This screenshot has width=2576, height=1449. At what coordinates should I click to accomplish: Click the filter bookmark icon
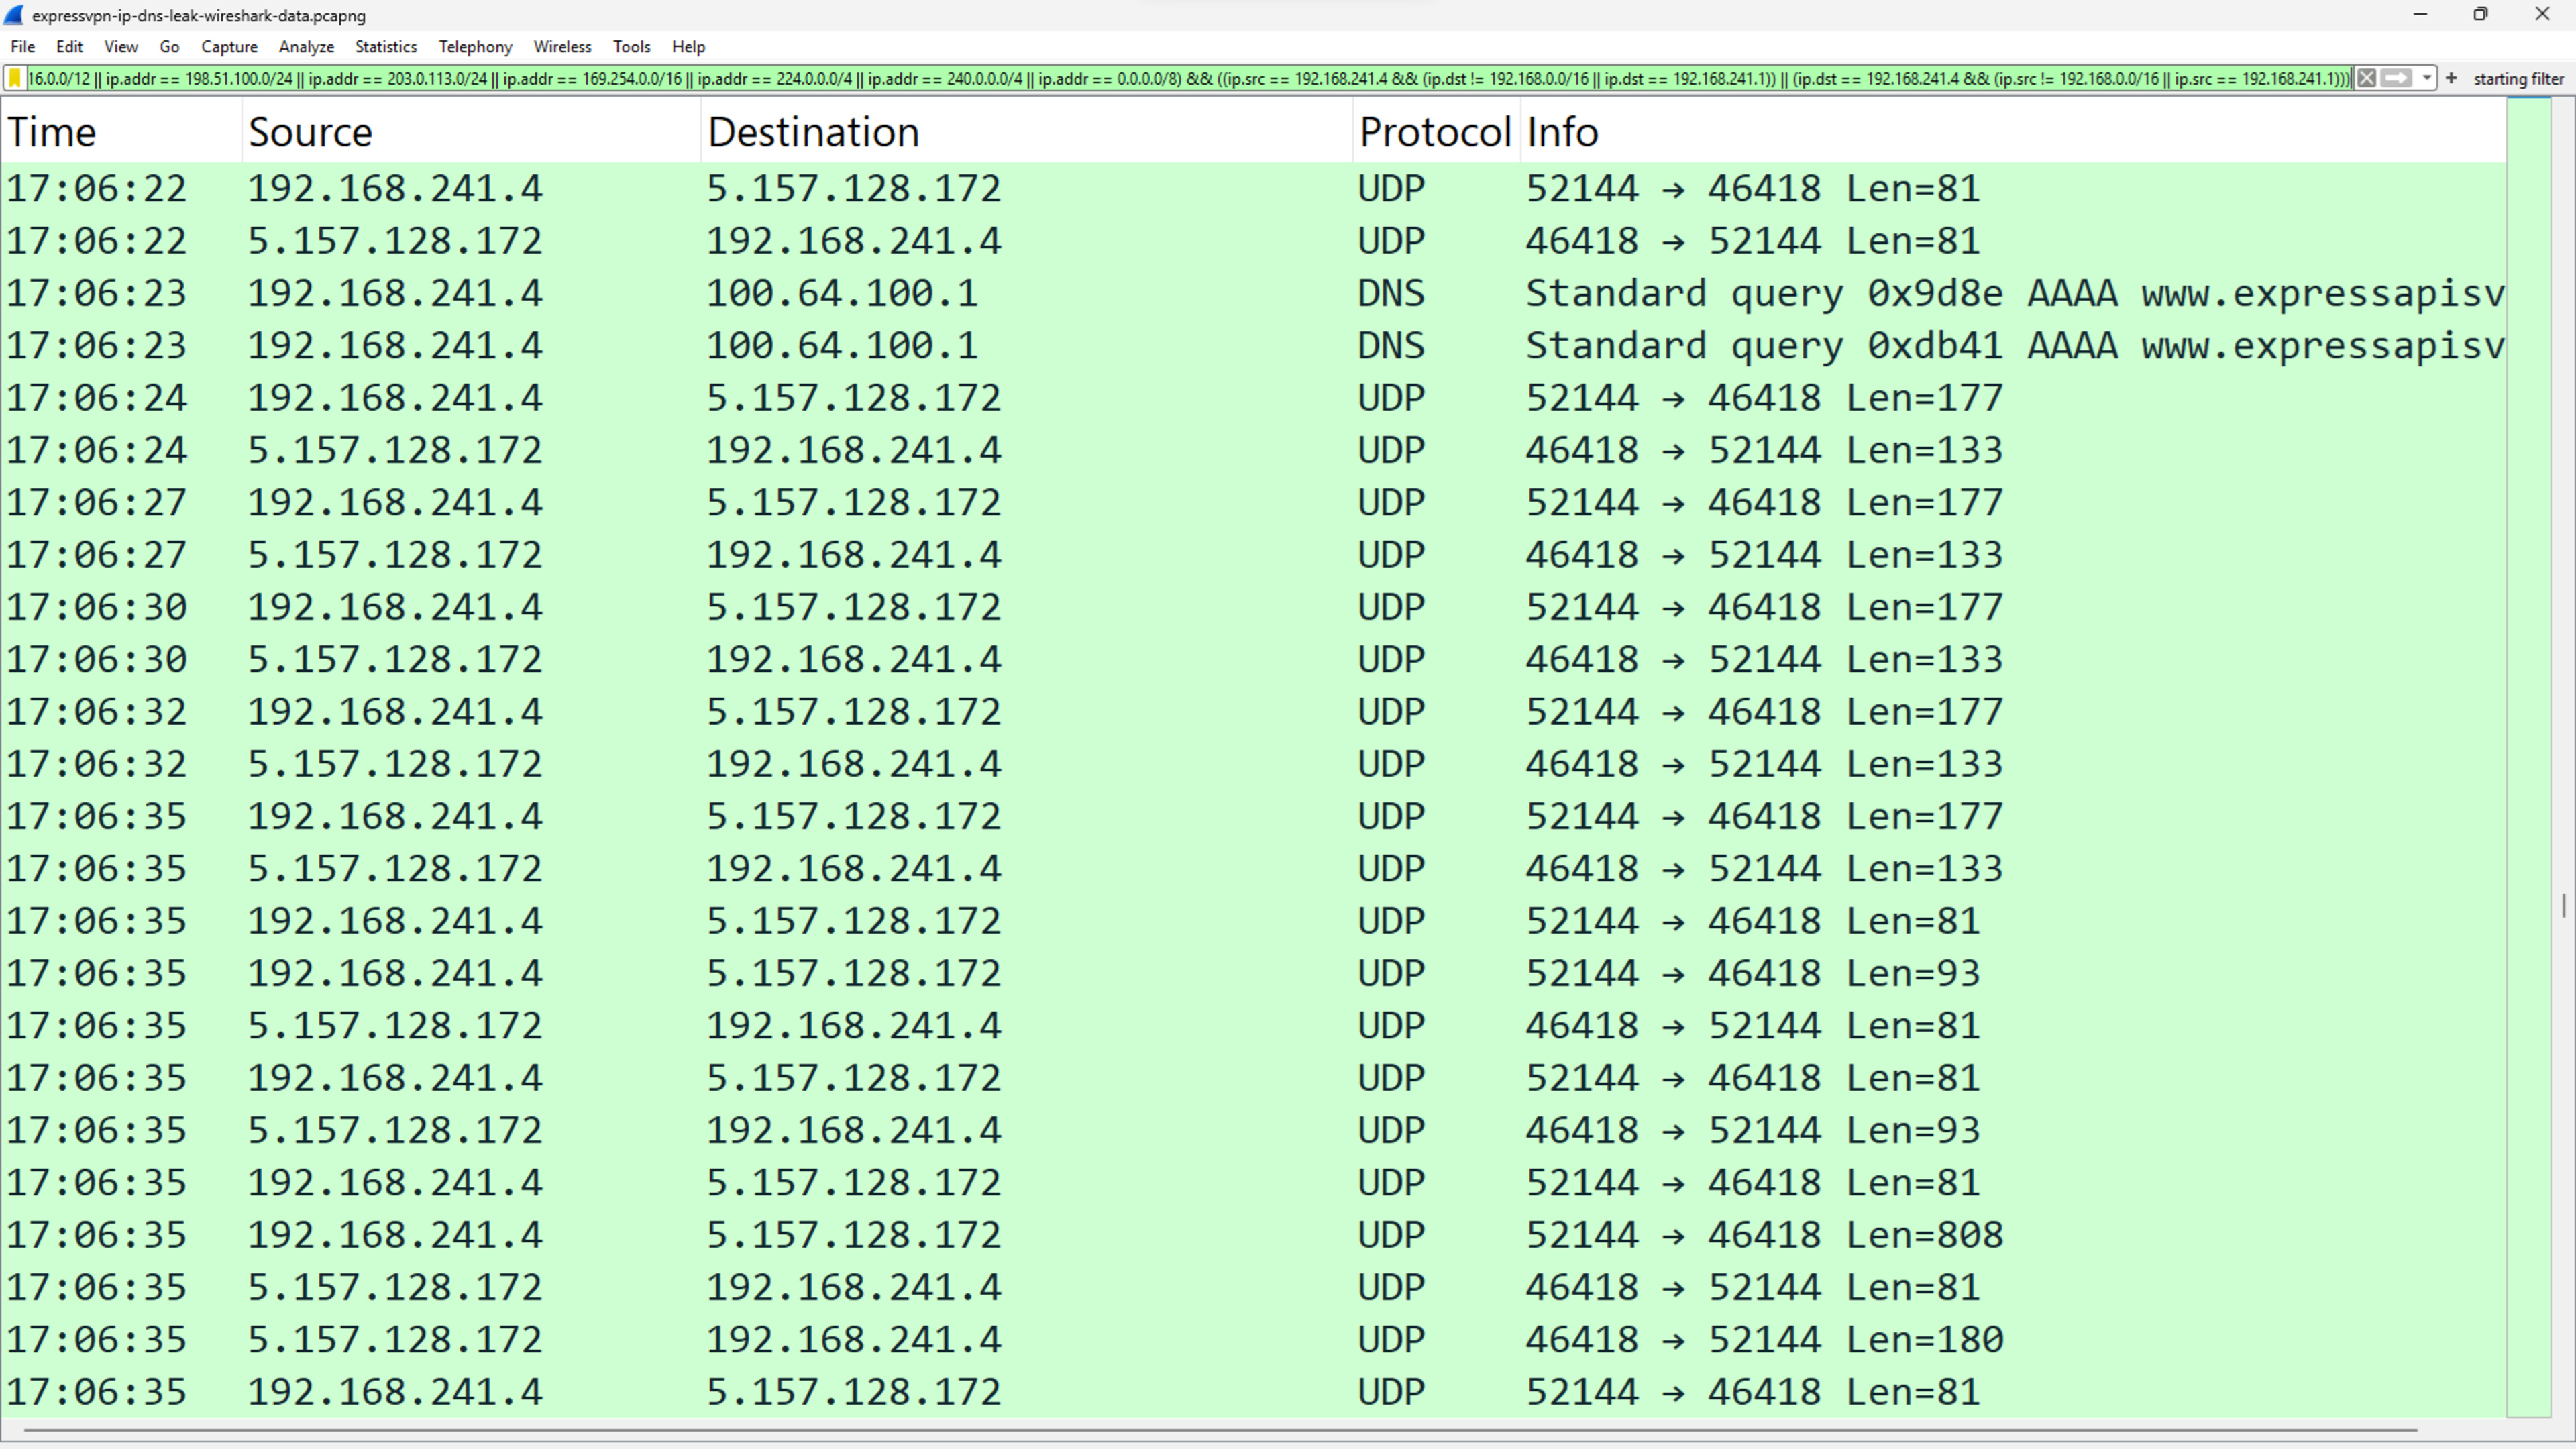(15, 78)
